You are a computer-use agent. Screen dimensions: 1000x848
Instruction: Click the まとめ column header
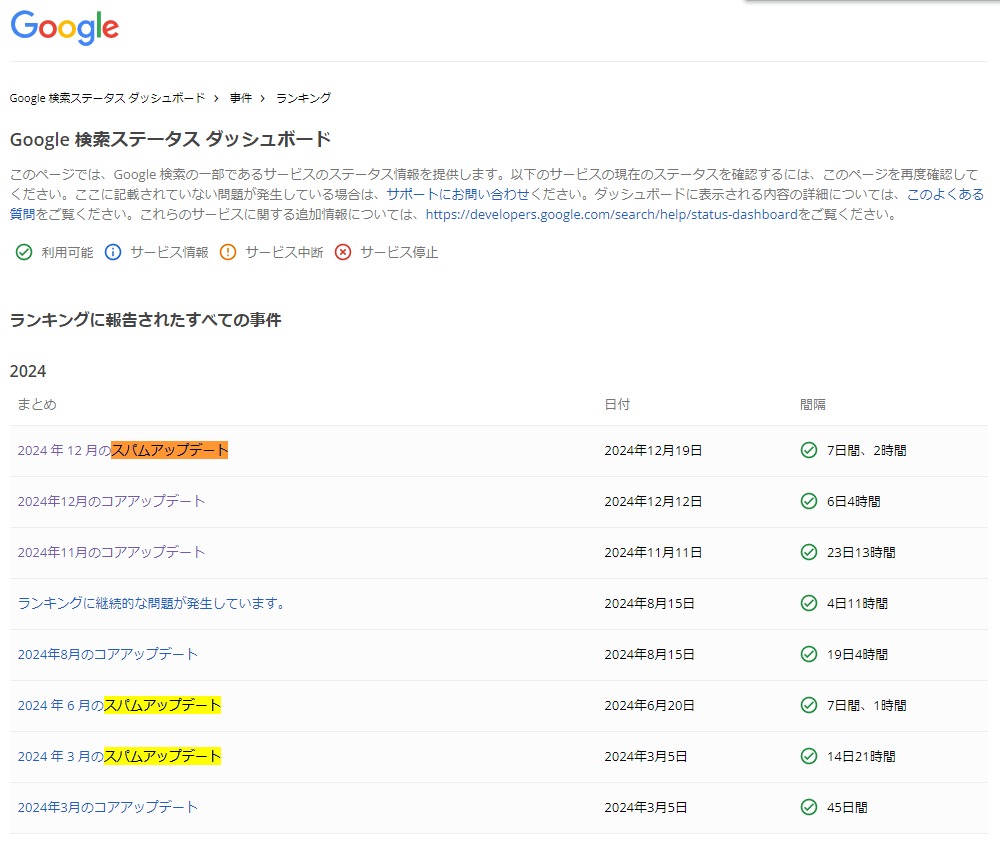(x=37, y=404)
